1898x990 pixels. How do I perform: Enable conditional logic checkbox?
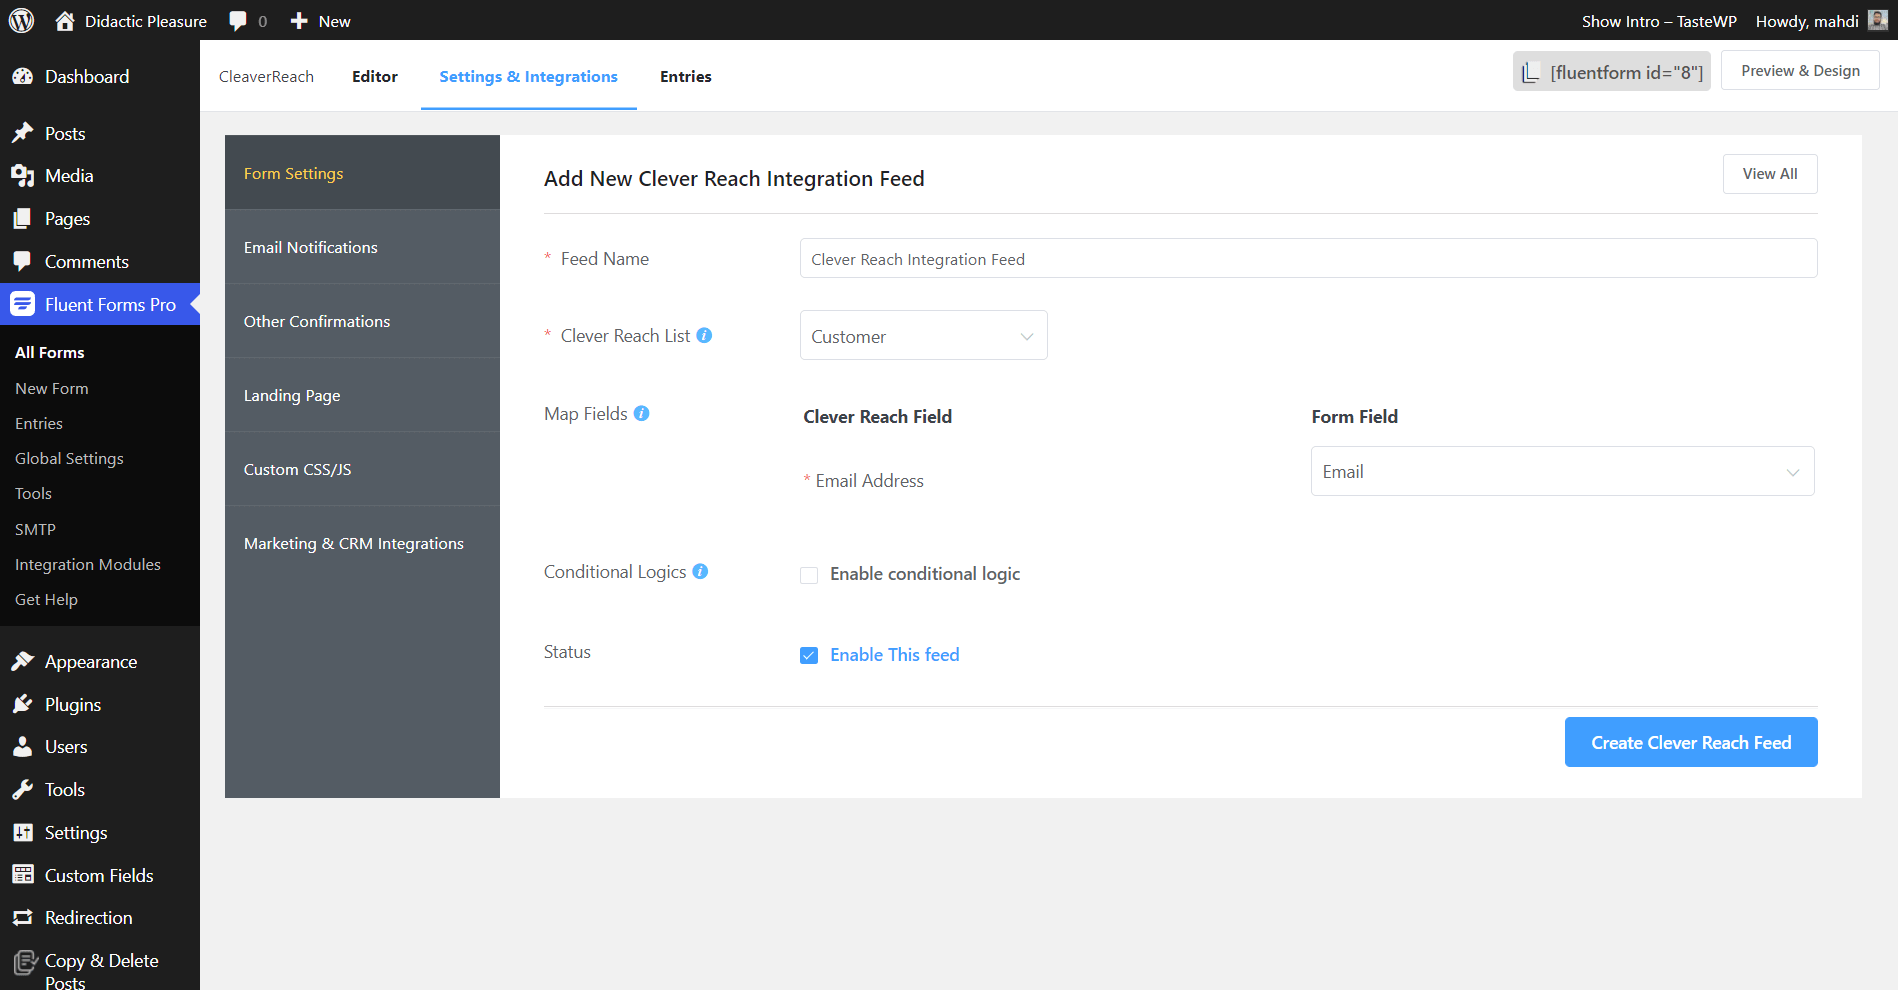coord(809,575)
